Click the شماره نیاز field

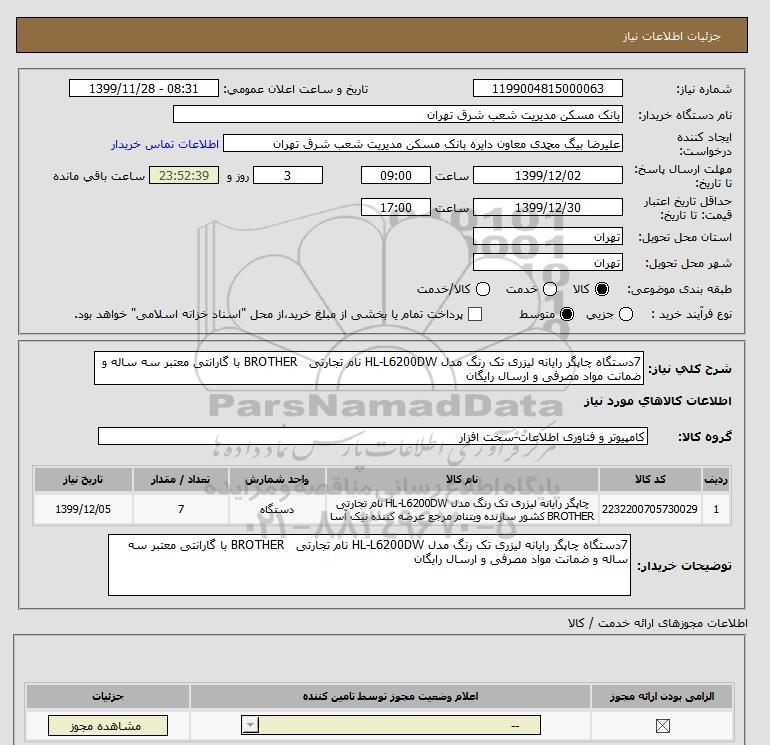(x=546, y=88)
